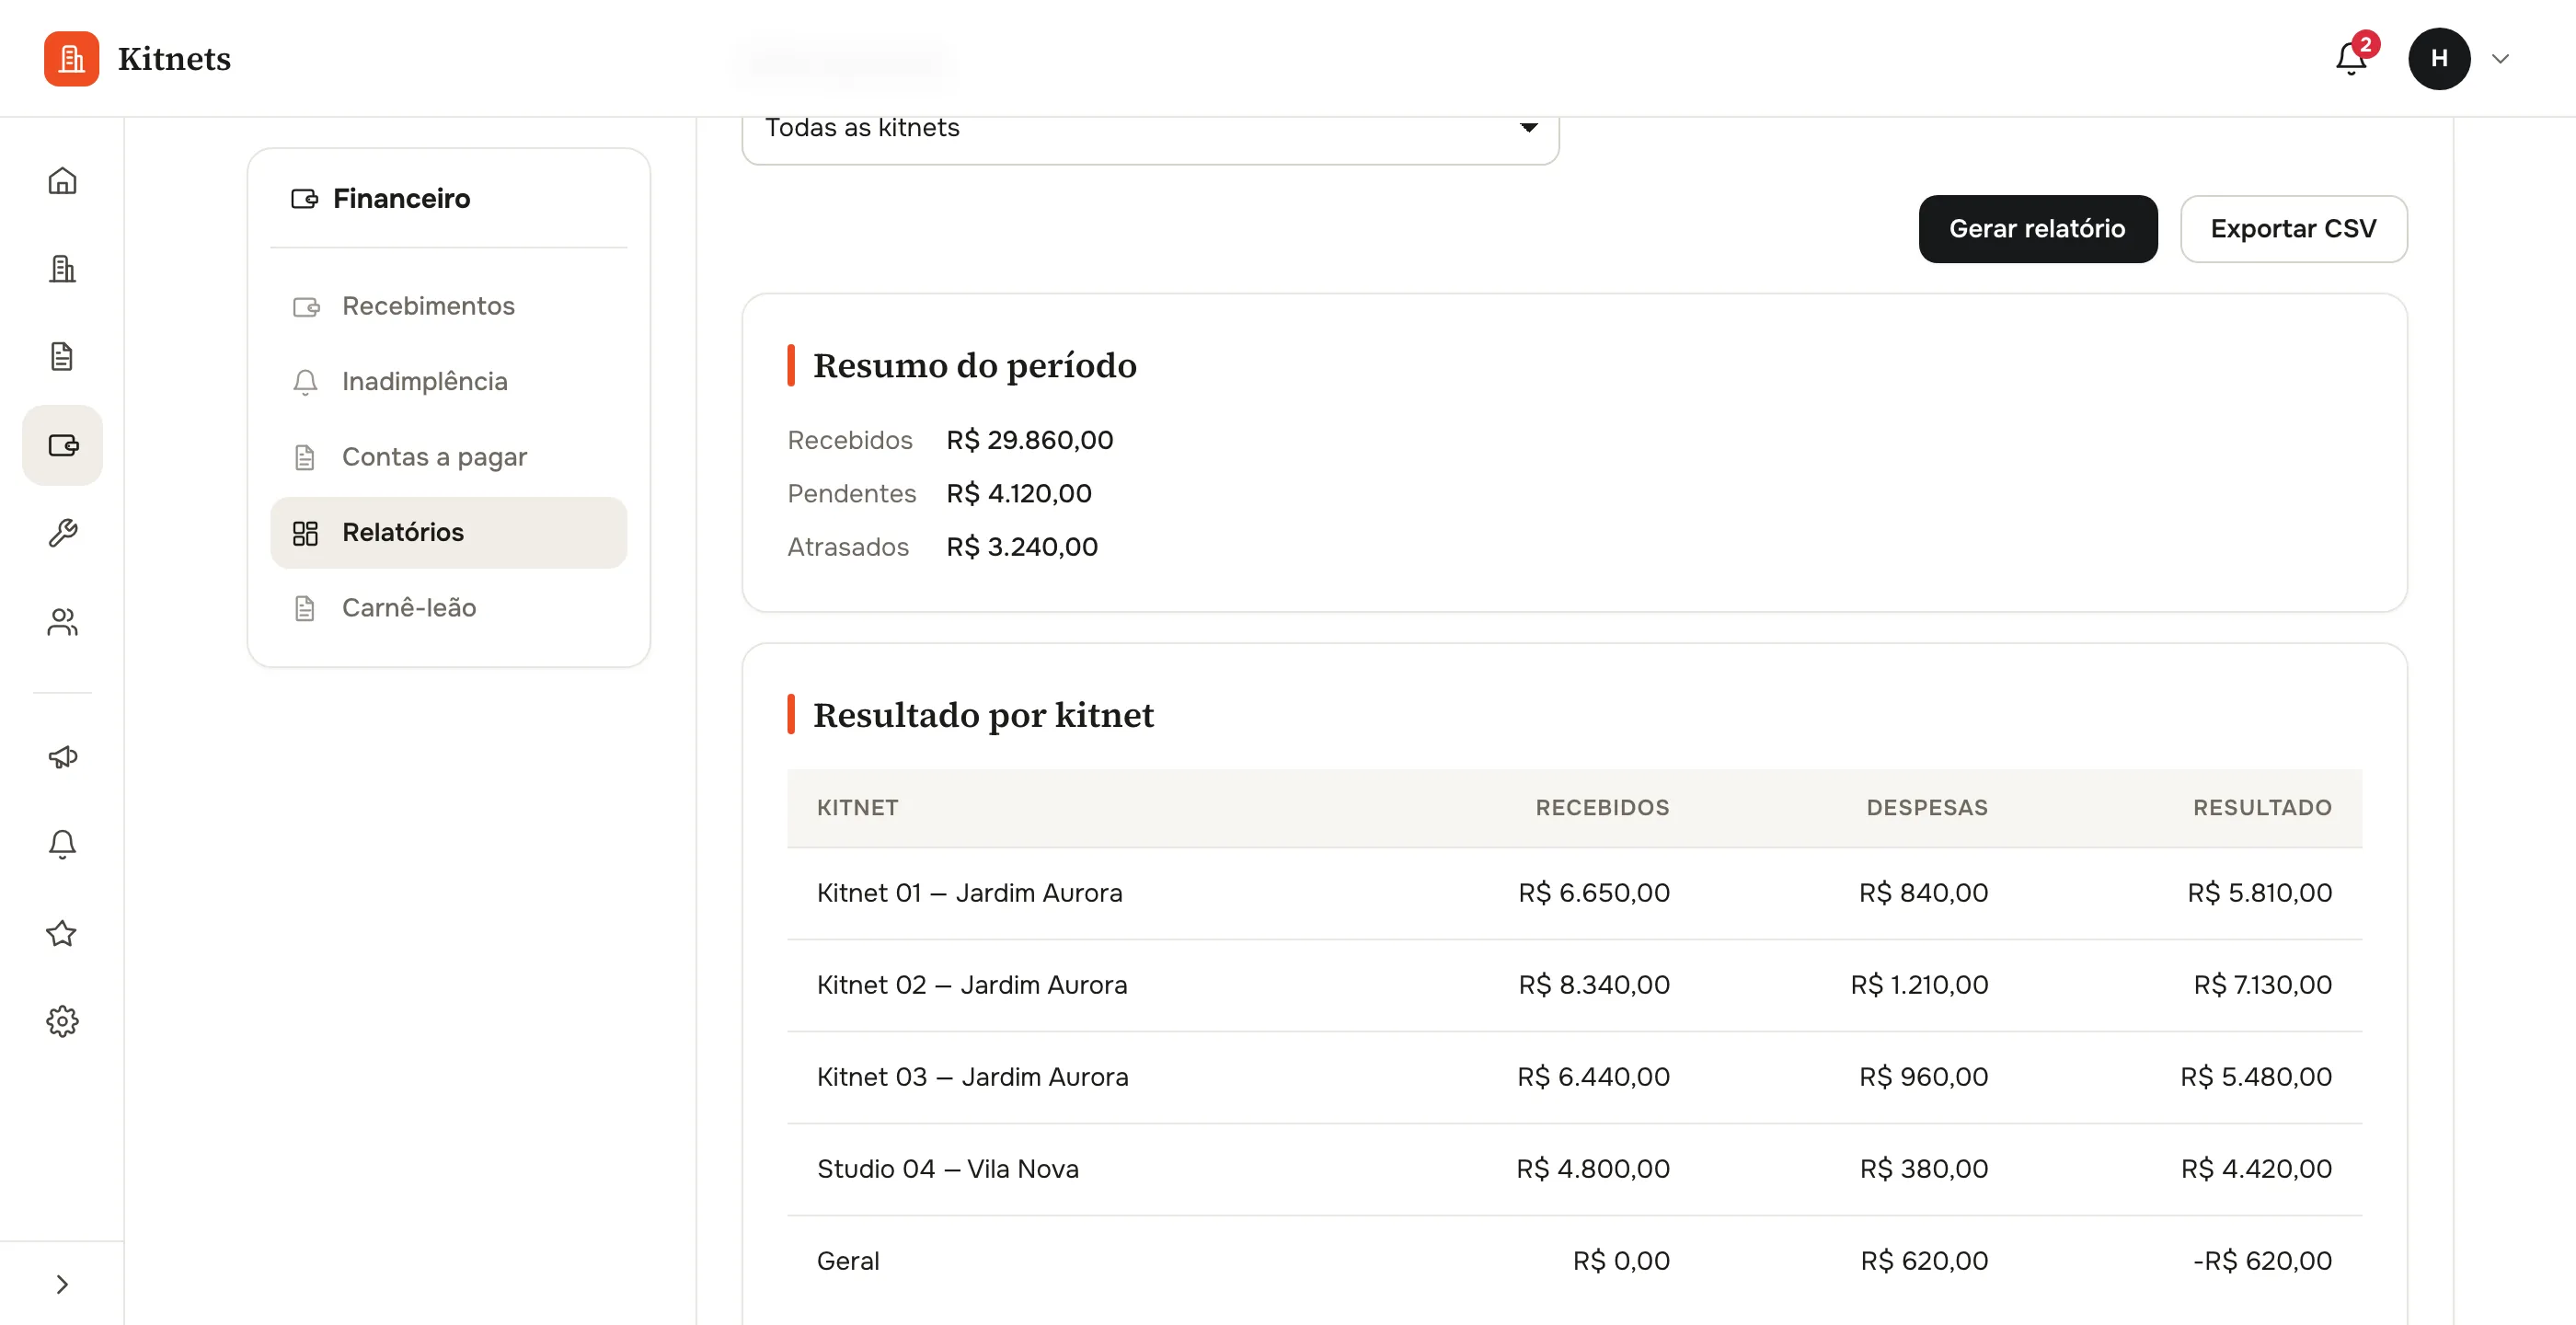
Task: Open Carnê-leão menu item
Action: pos(448,608)
